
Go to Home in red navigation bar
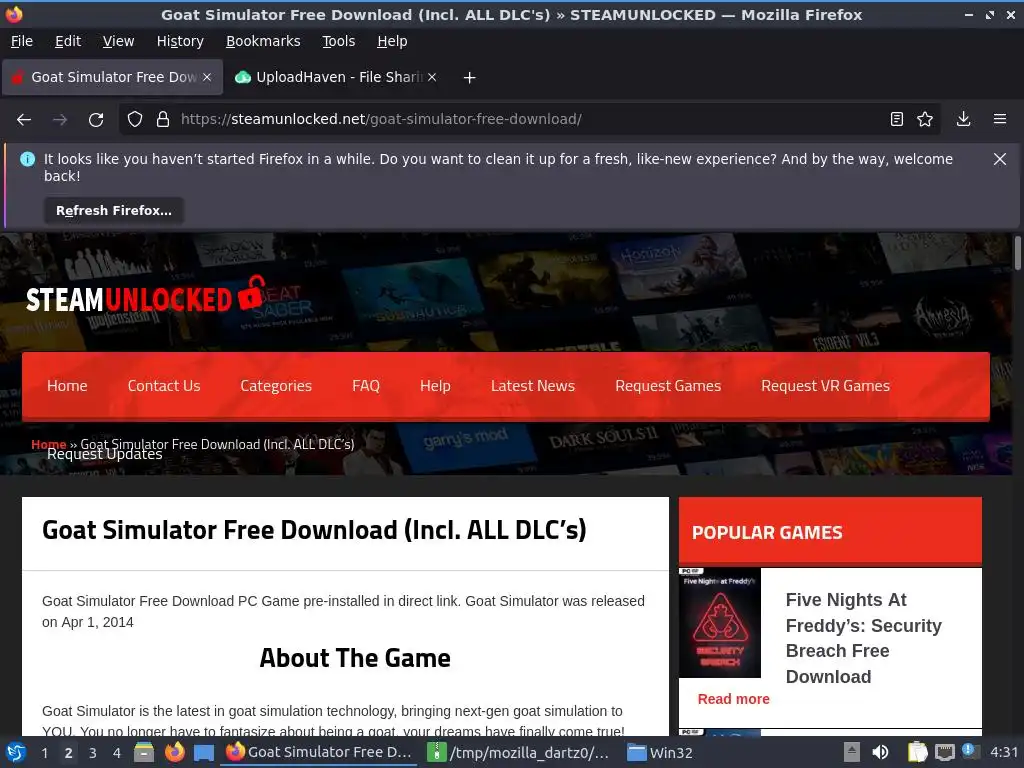coord(67,386)
